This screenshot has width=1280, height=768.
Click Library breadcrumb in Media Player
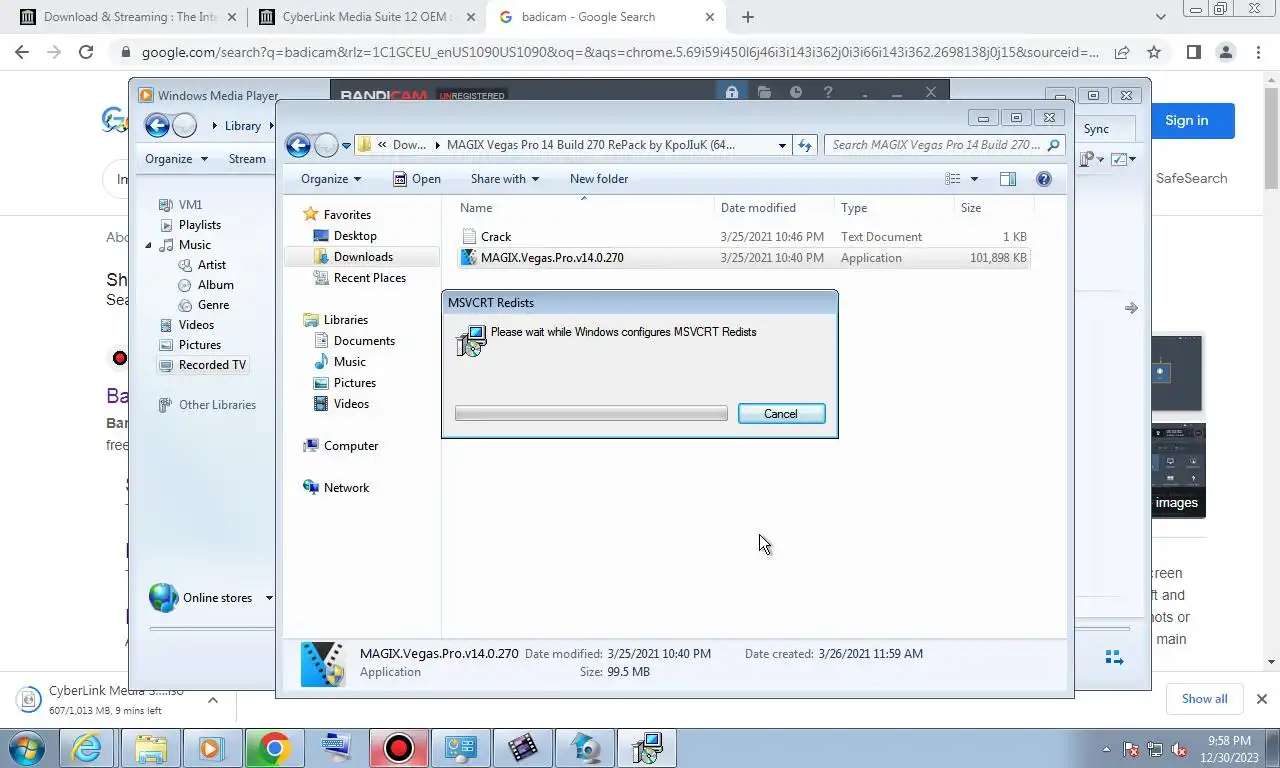click(x=242, y=126)
